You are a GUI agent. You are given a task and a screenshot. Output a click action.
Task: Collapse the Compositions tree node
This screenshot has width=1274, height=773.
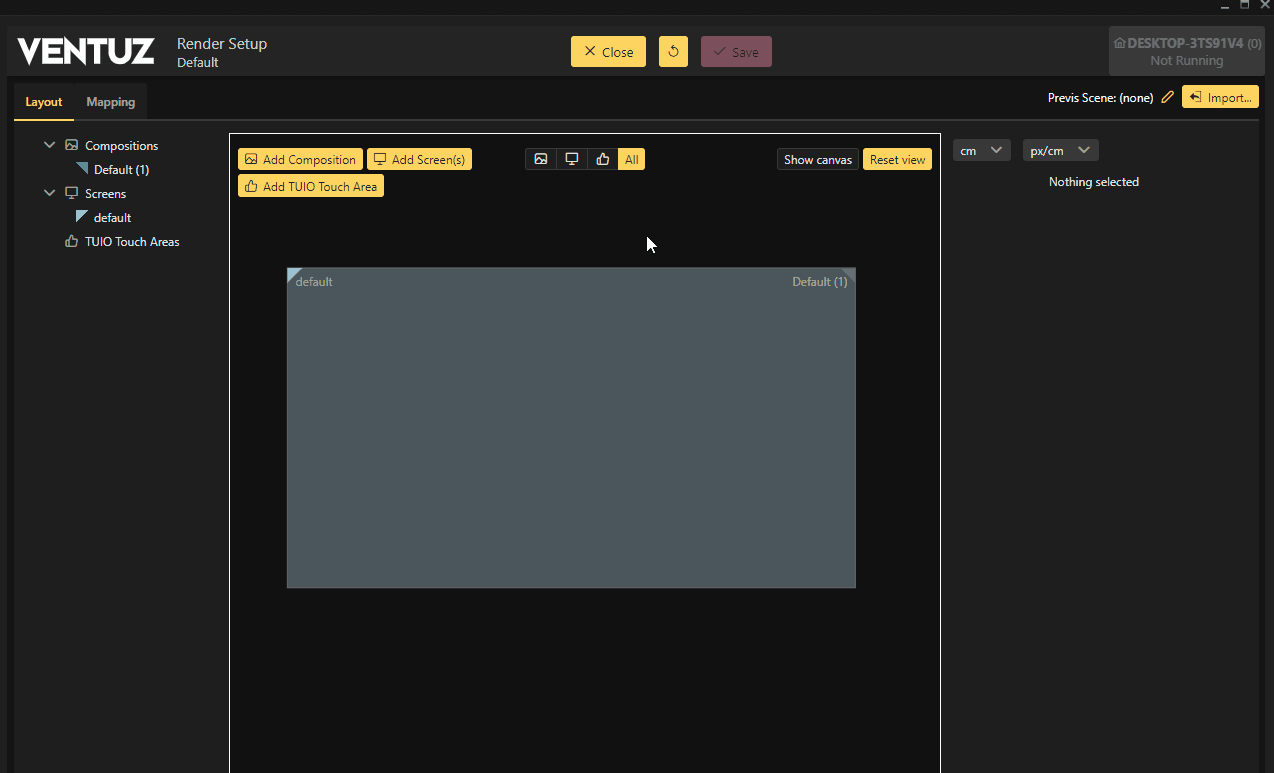click(x=50, y=146)
